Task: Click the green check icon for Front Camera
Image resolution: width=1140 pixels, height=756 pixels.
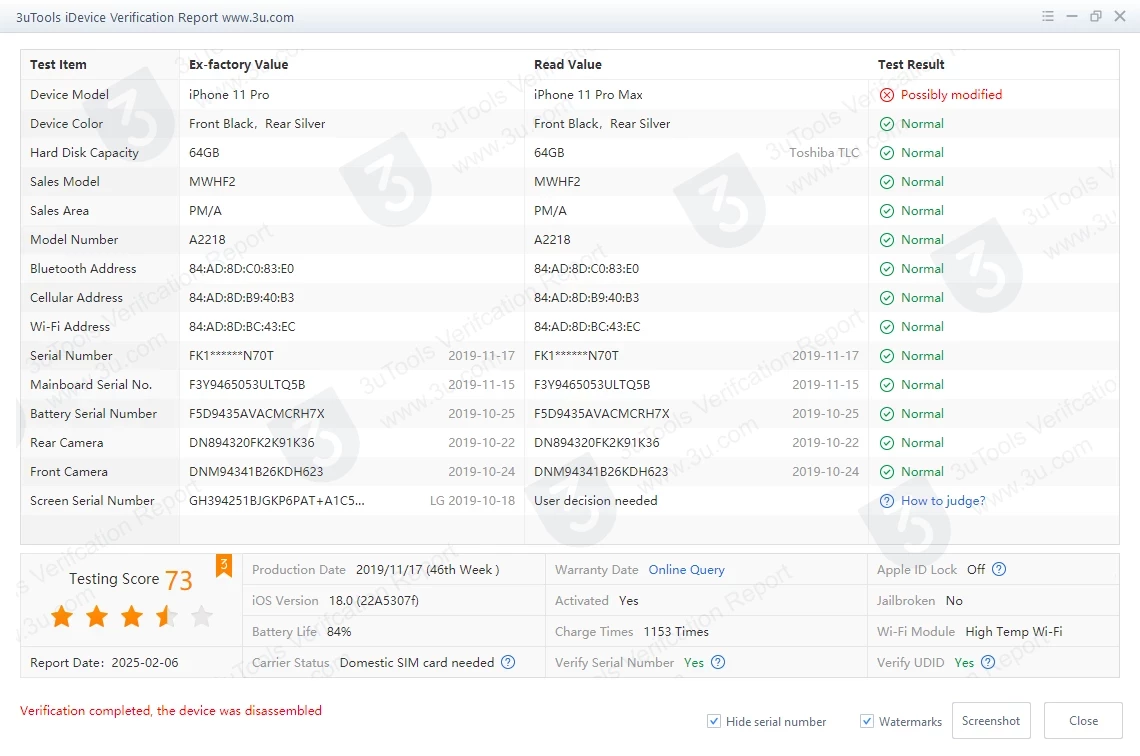Action: (x=887, y=472)
